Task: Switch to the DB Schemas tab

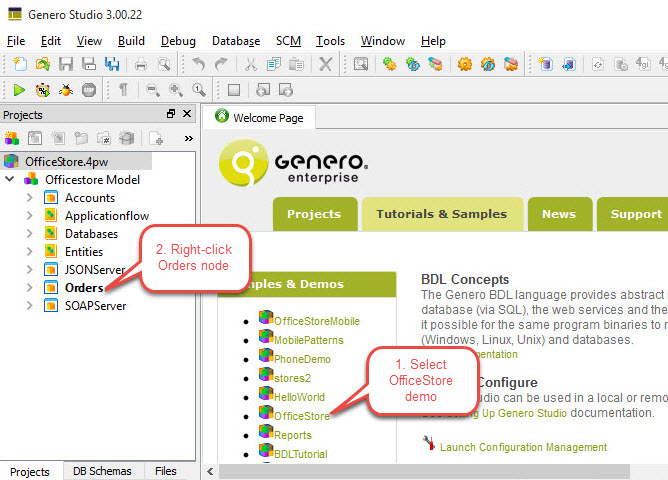Action: [102, 471]
